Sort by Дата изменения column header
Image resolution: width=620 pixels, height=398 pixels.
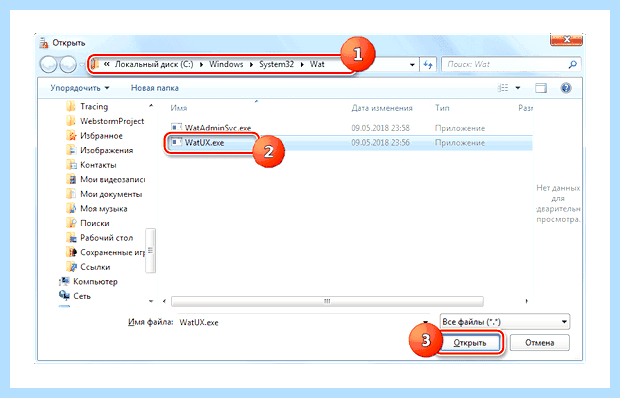[x=382, y=108]
